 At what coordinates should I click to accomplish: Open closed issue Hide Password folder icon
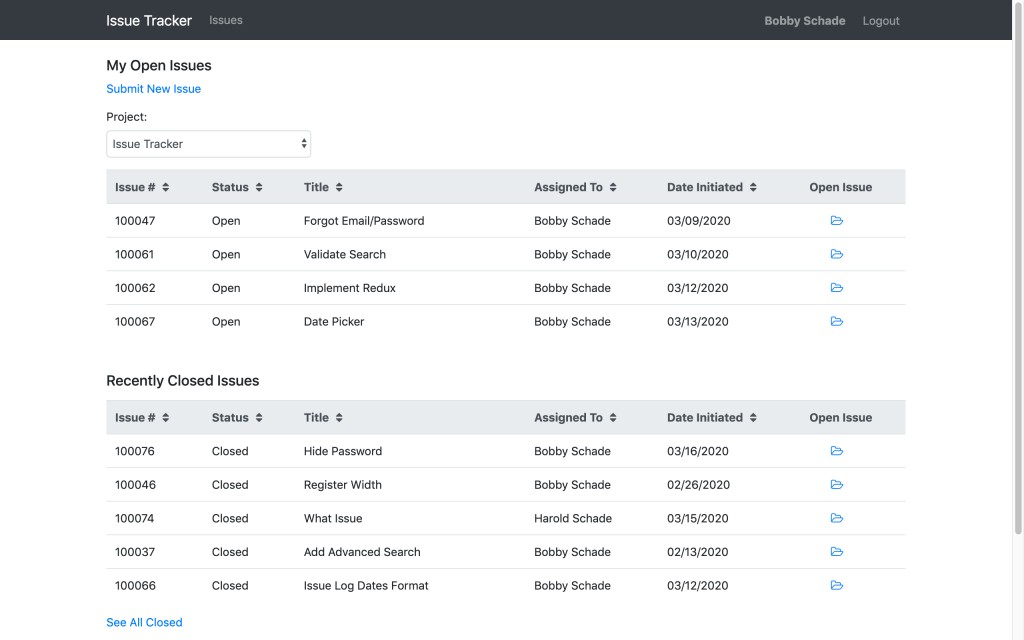coord(837,451)
